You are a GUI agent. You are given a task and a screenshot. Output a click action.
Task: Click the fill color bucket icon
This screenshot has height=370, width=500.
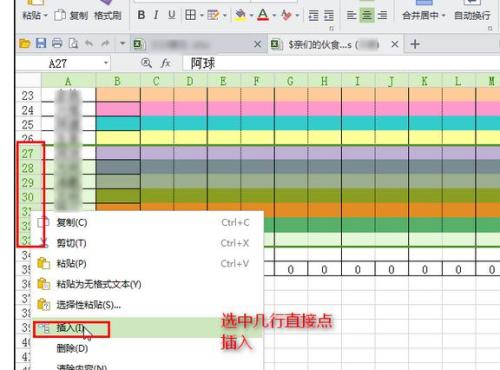240,15
